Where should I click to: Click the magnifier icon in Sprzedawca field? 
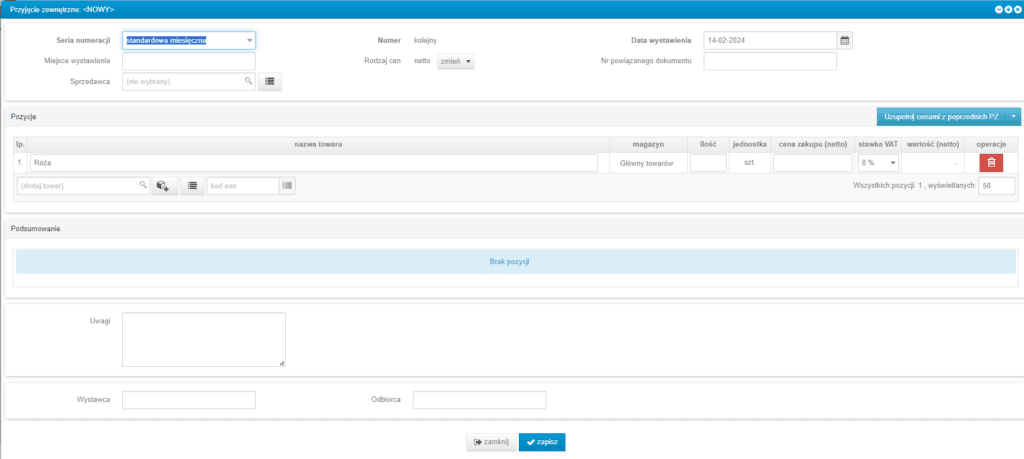click(248, 82)
